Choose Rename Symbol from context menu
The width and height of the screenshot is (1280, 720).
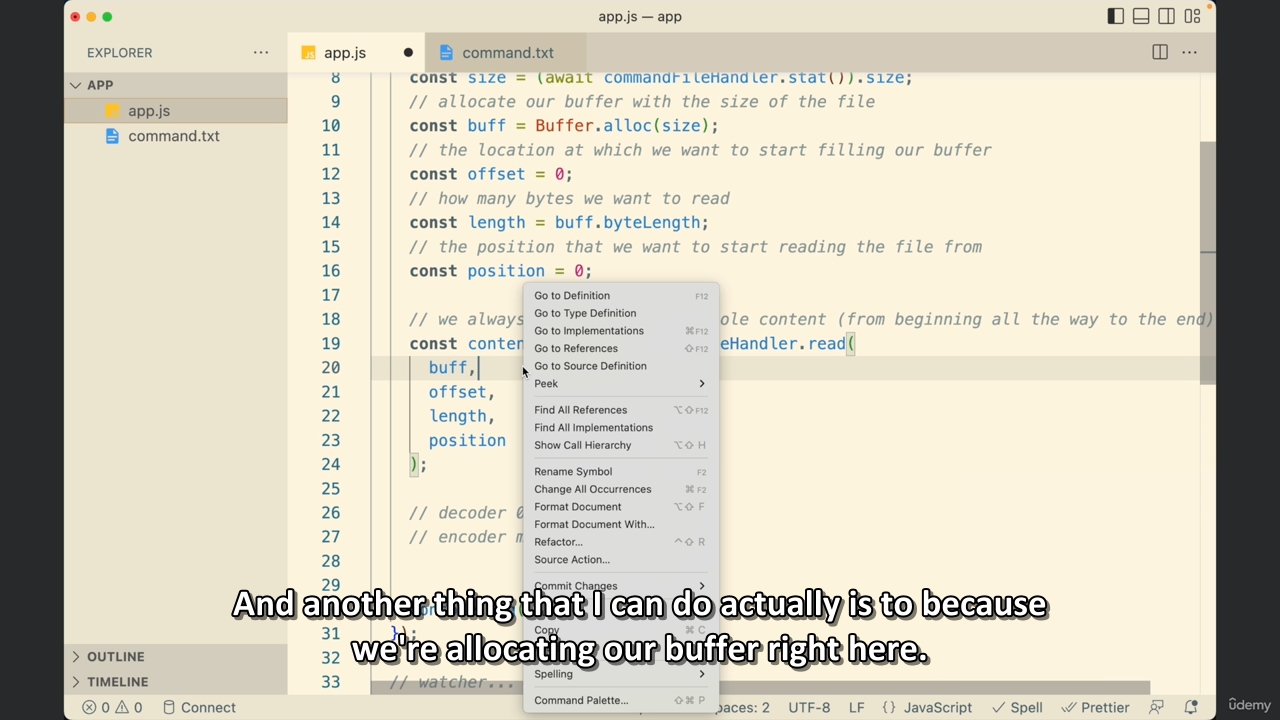tap(620, 472)
